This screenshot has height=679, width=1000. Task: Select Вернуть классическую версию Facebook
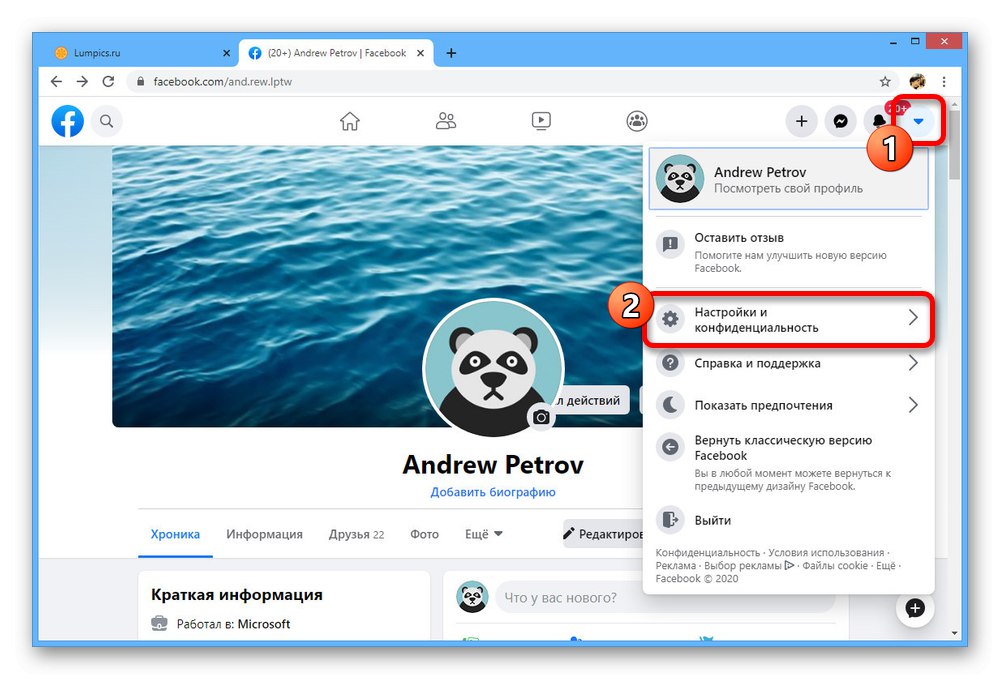click(788, 462)
